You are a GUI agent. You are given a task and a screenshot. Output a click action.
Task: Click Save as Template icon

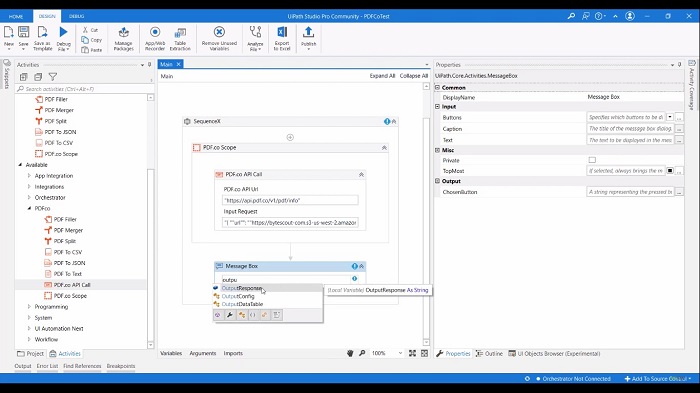coord(42,38)
